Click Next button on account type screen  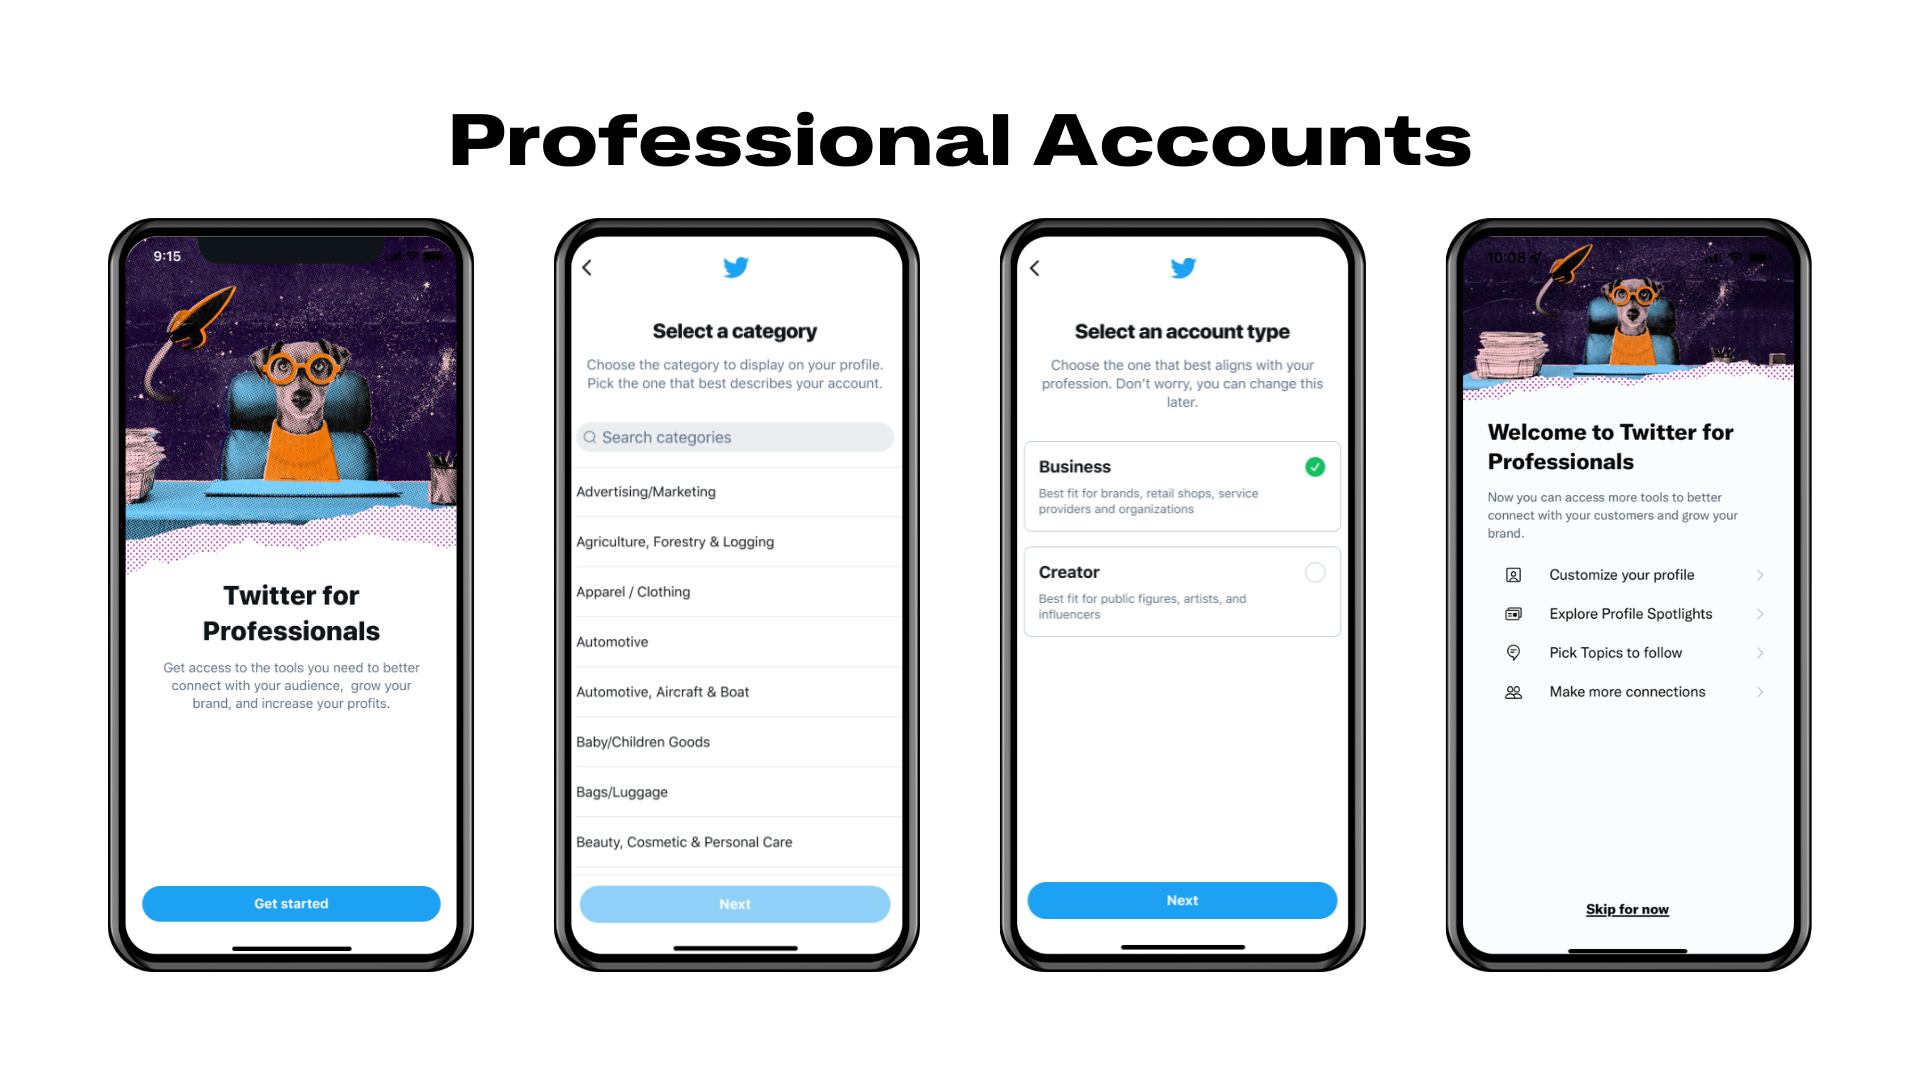pyautogui.click(x=1182, y=899)
